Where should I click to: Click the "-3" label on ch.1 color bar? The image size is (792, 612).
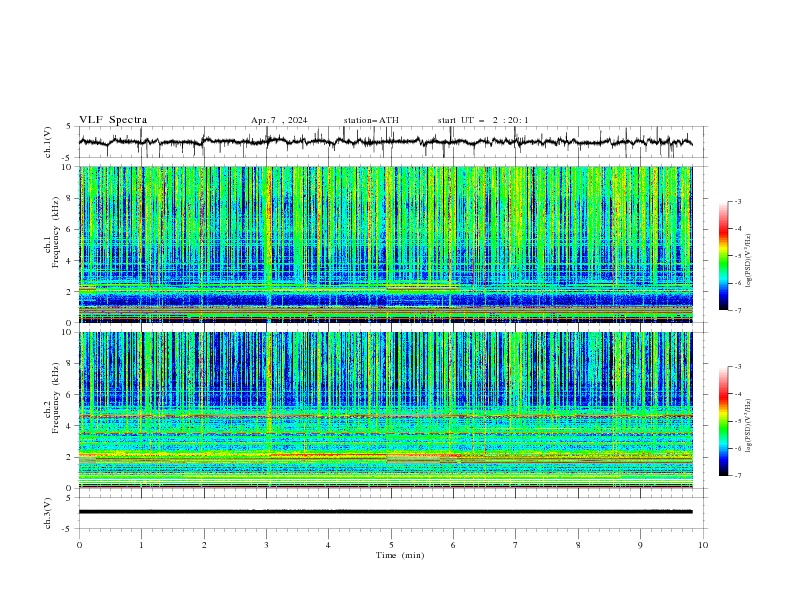coord(737,201)
